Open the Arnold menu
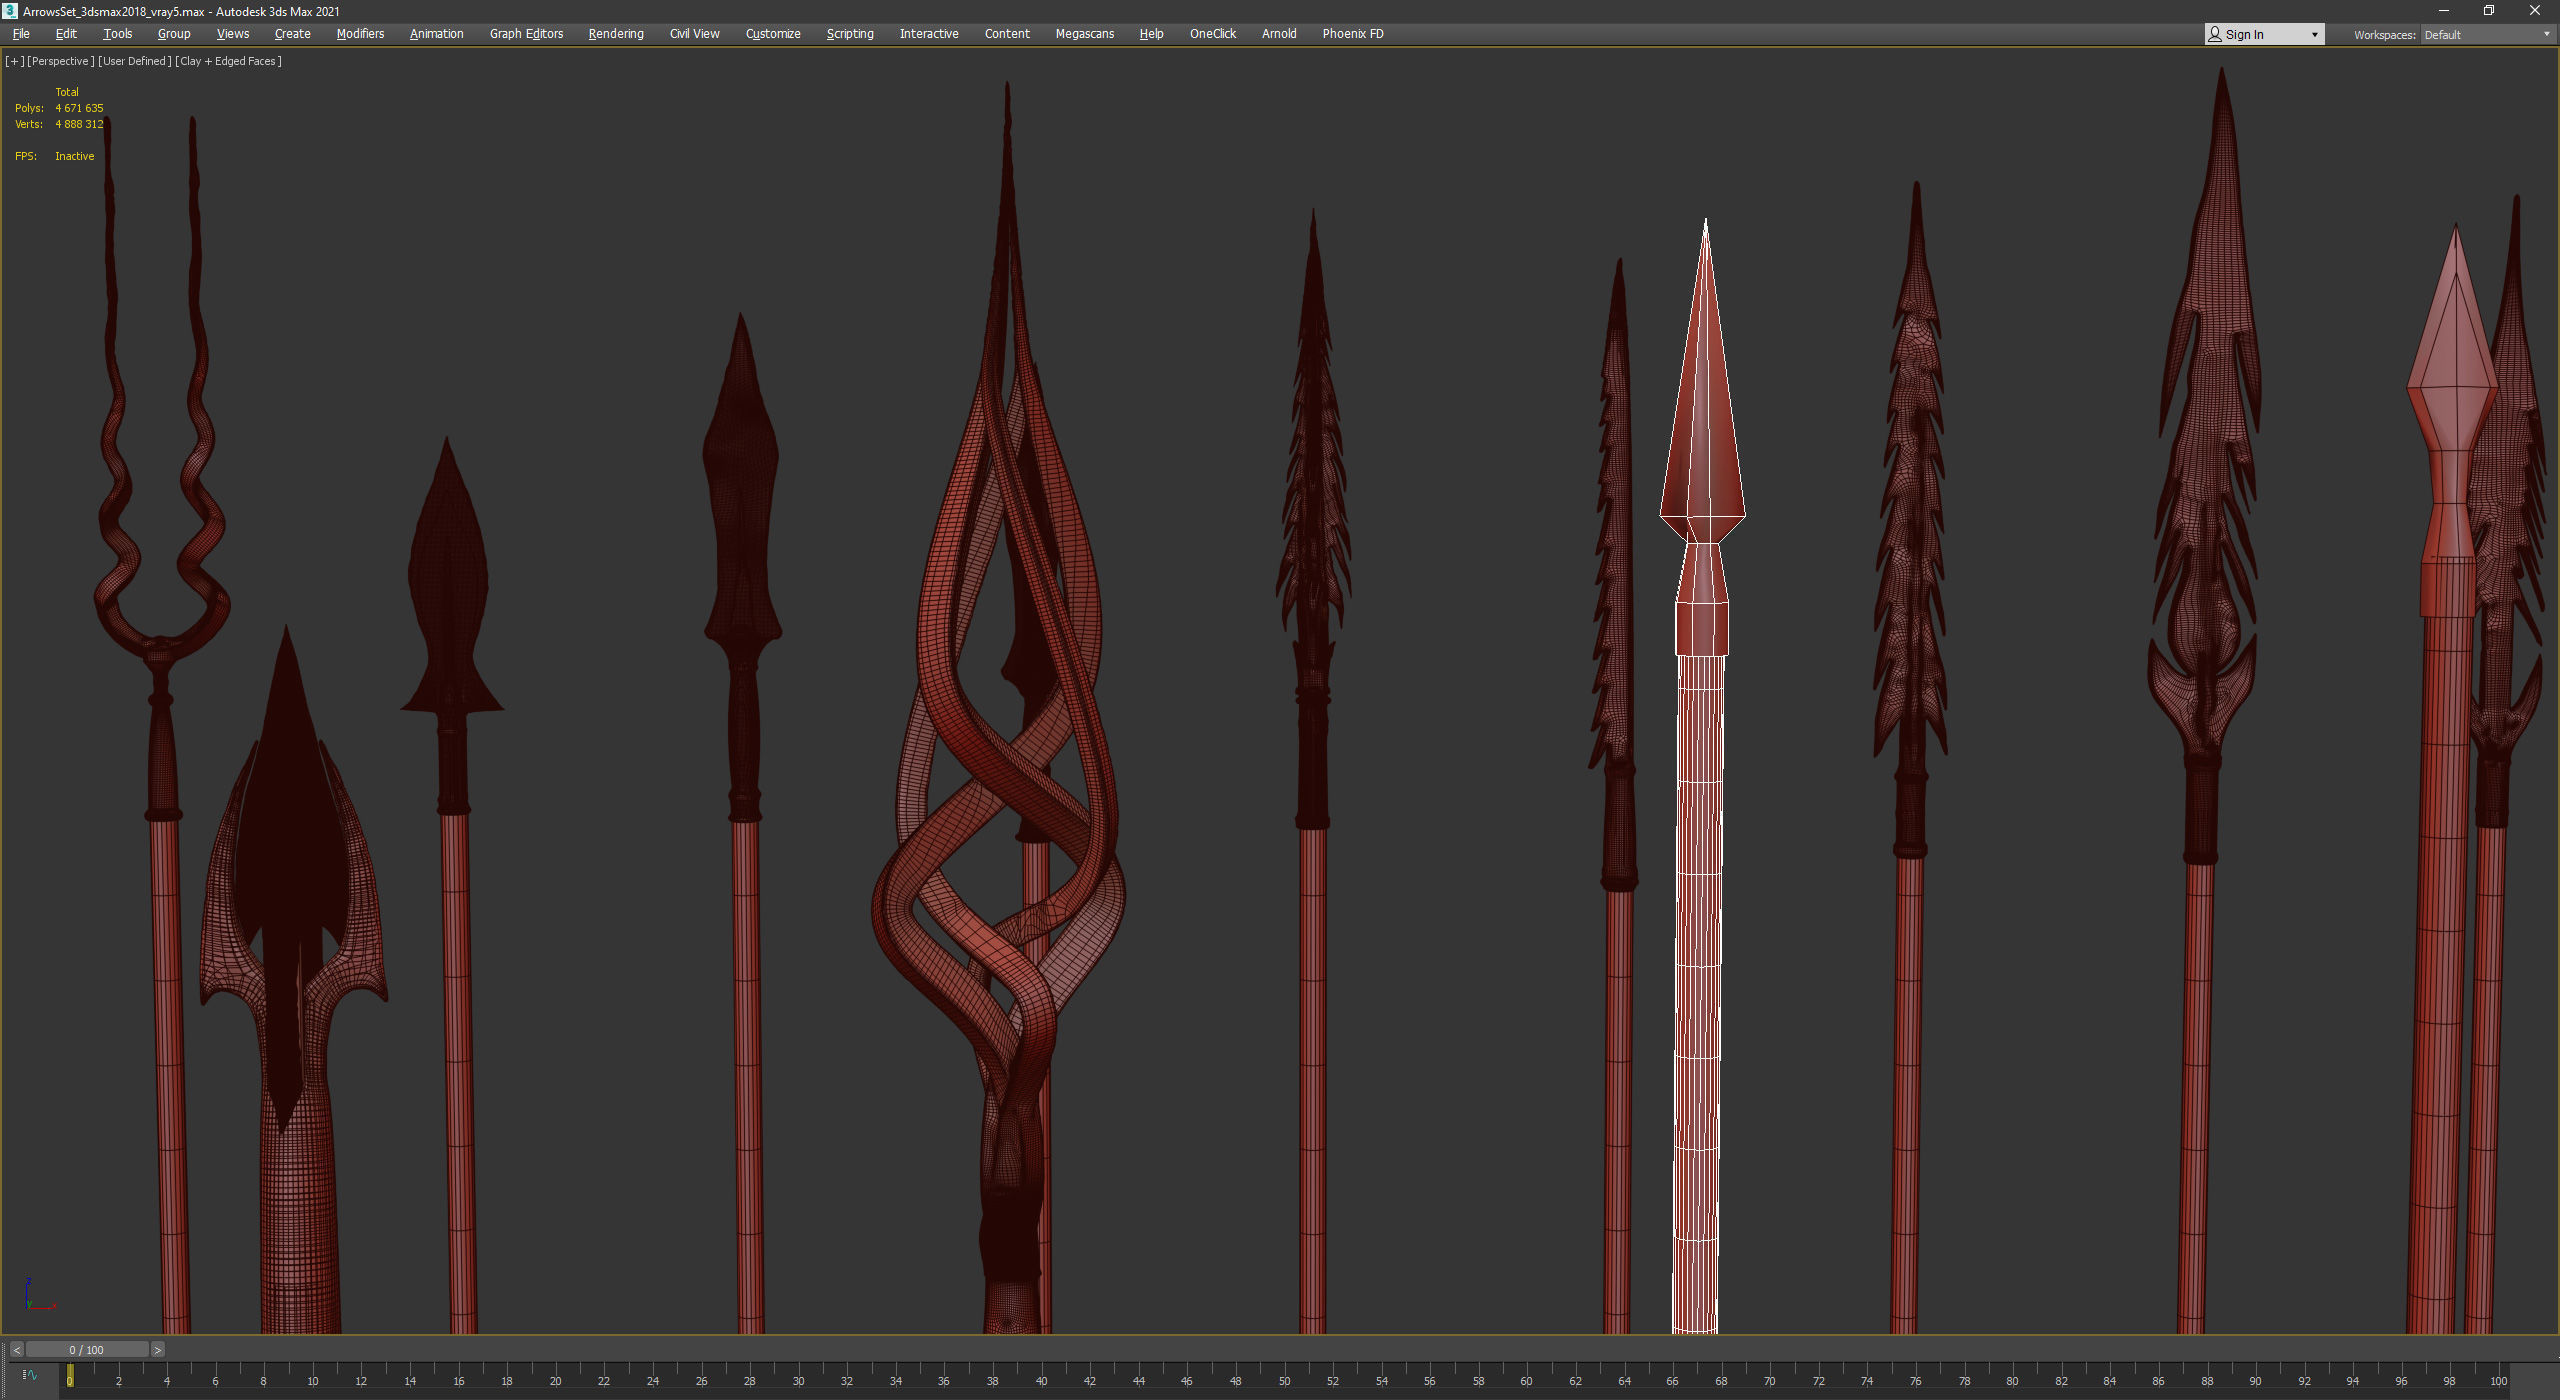This screenshot has width=2560, height=1400. coord(1279,34)
